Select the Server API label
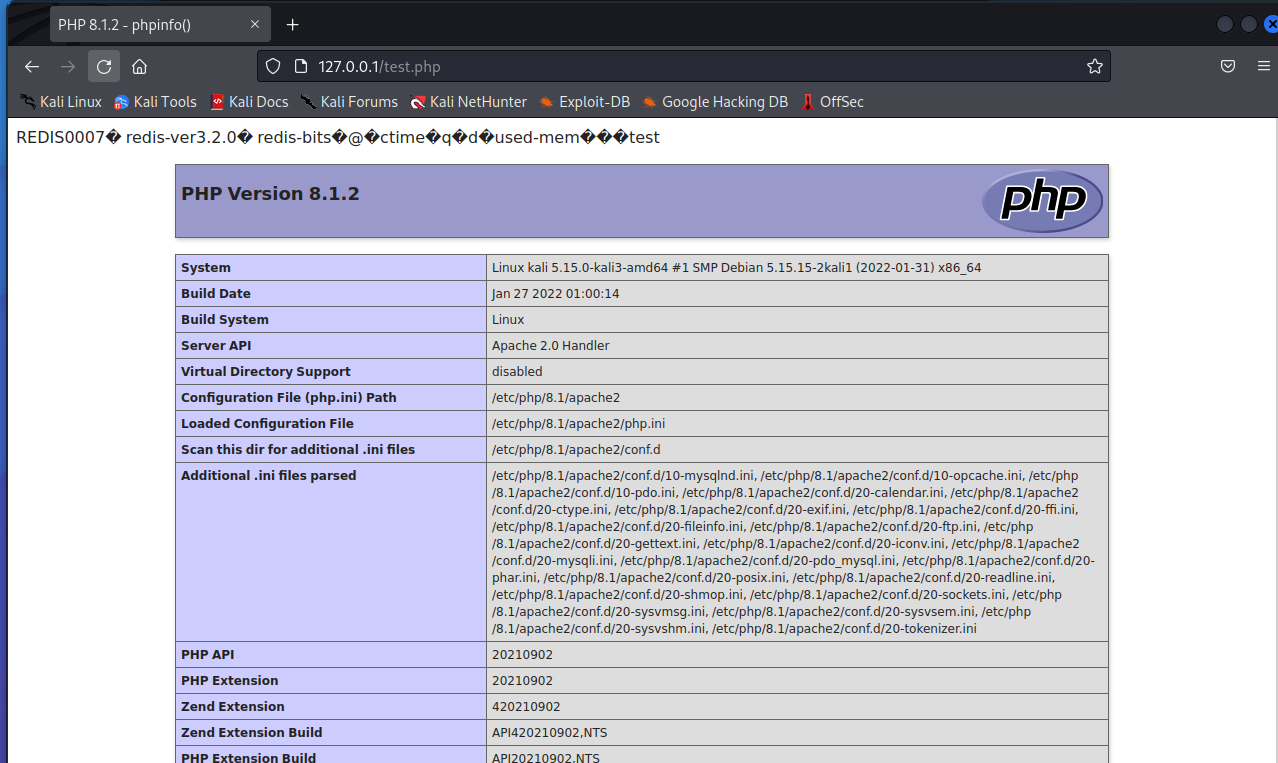The width and height of the screenshot is (1278, 763). (x=216, y=346)
